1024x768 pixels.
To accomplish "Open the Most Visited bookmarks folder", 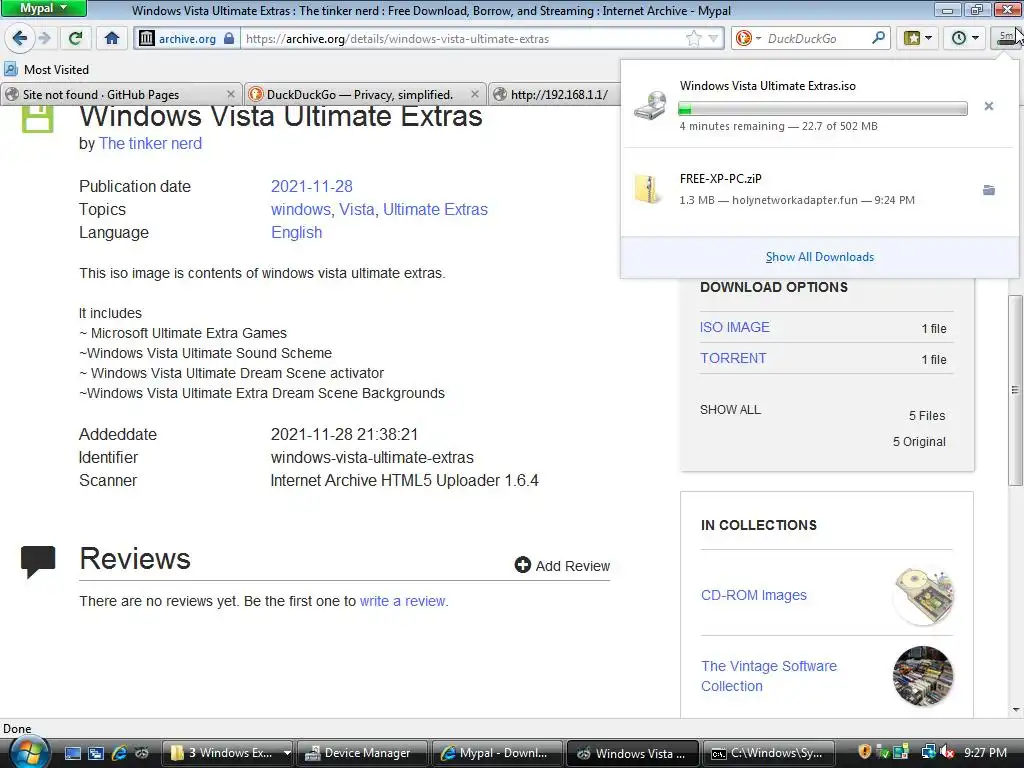I will click(x=46, y=69).
